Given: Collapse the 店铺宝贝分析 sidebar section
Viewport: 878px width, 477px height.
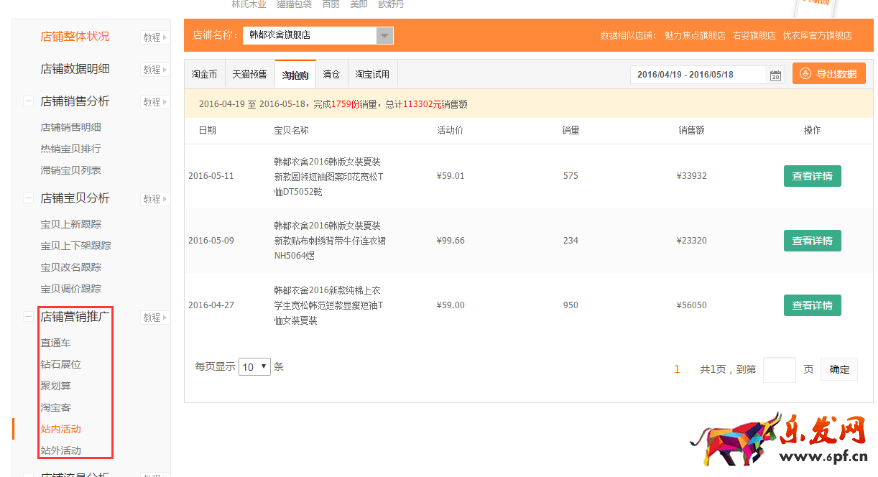Looking at the screenshot, I should (x=29, y=199).
